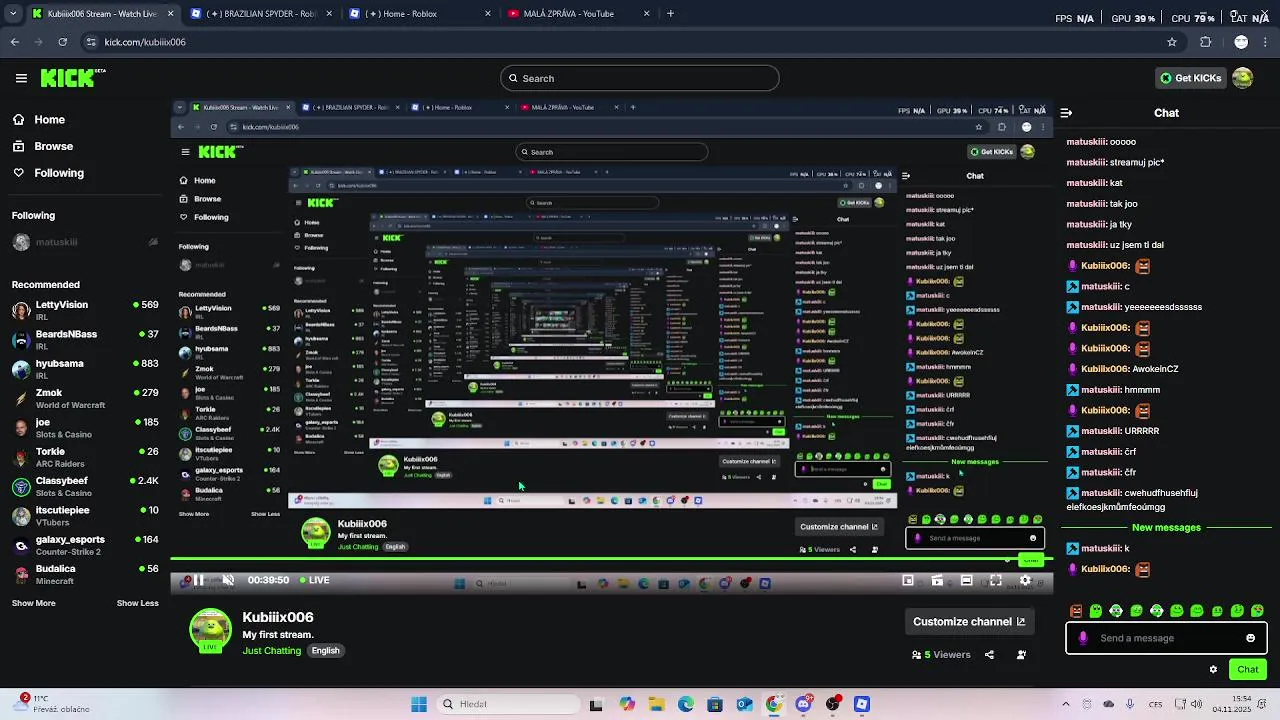Open File Explorer from taskbar
Viewport: 1280px width, 720px height.
click(x=657, y=704)
